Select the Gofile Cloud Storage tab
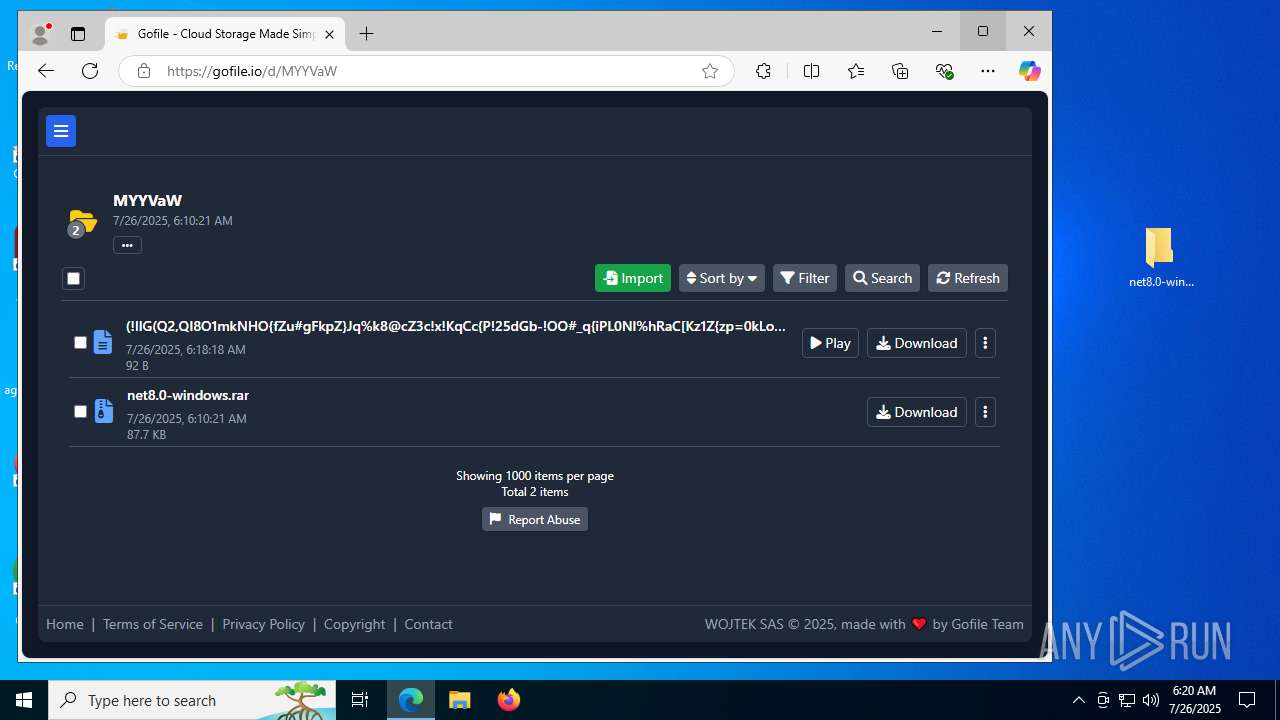The width and height of the screenshot is (1280, 720). pos(225,34)
